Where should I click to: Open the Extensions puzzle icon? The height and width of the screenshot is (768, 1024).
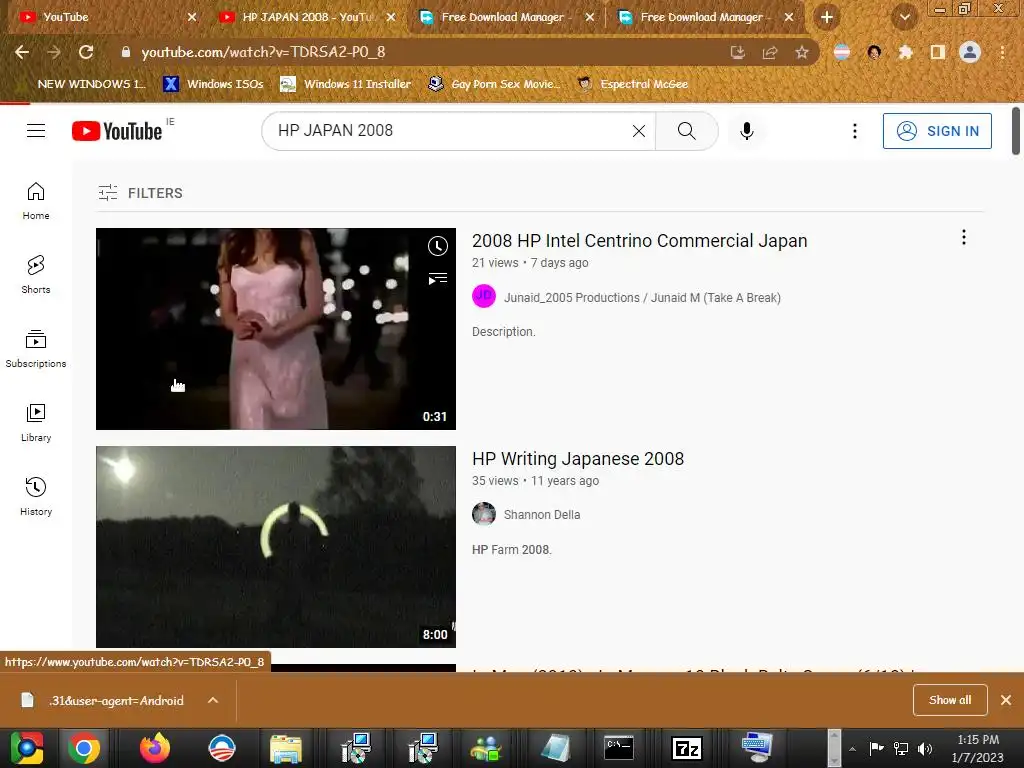tap(906, 52)
